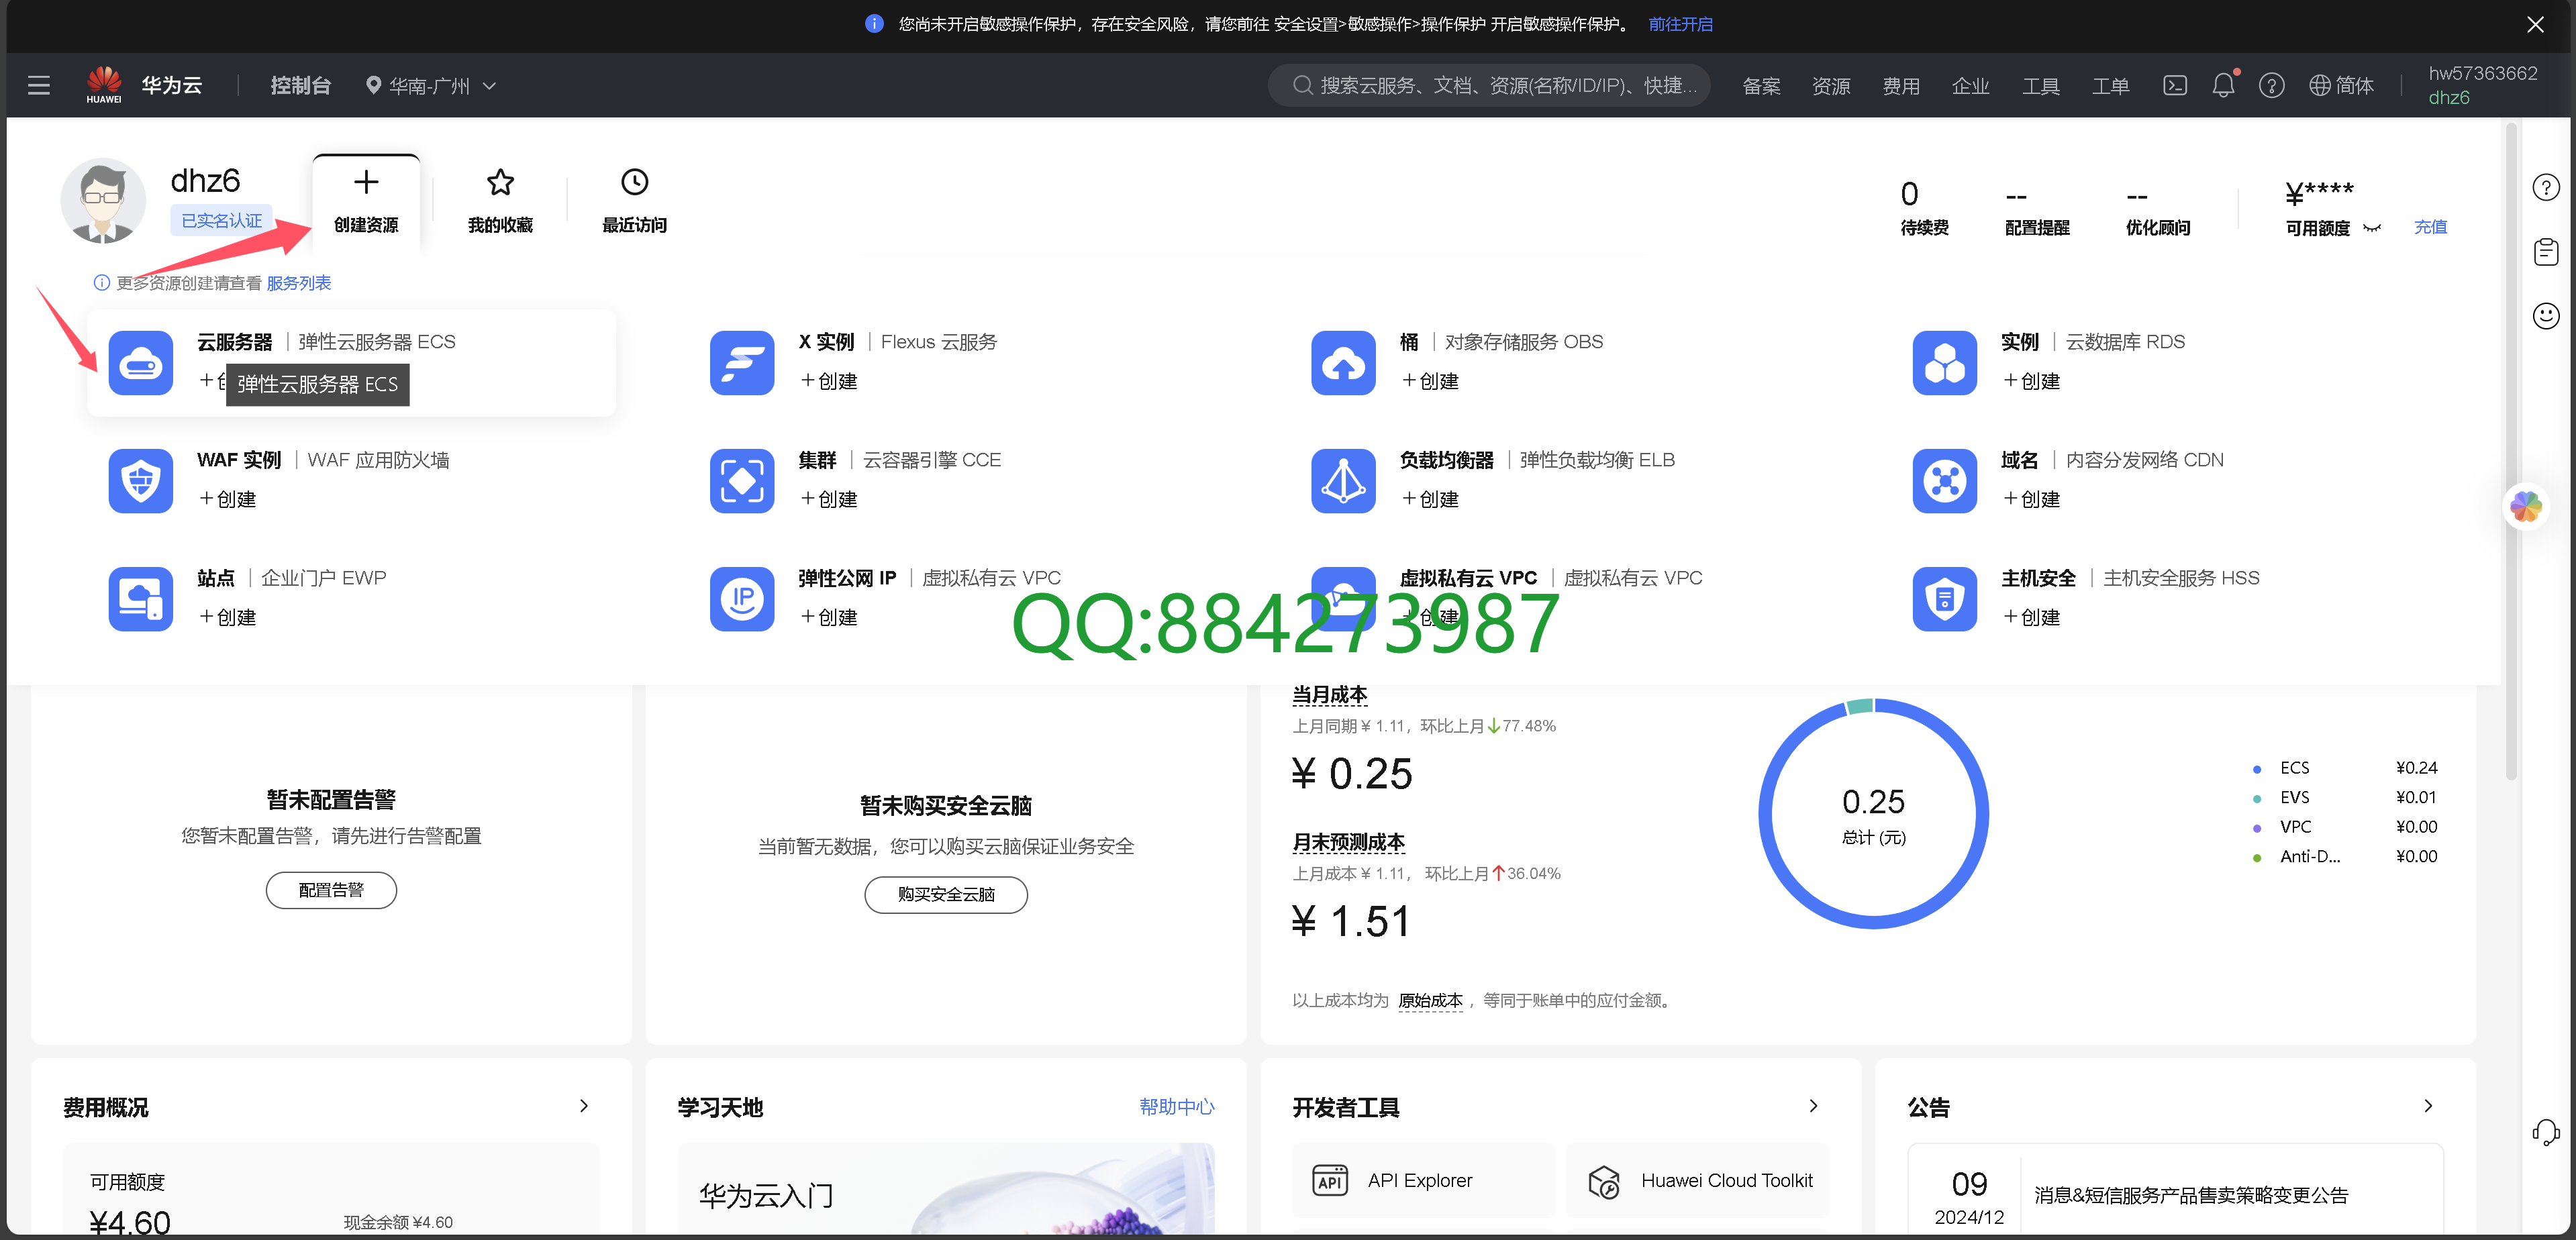Open Huawei Cloud Toolkit
The height and width of the screenshot is (1240, 2576).
click(x=1698, y=1181)
